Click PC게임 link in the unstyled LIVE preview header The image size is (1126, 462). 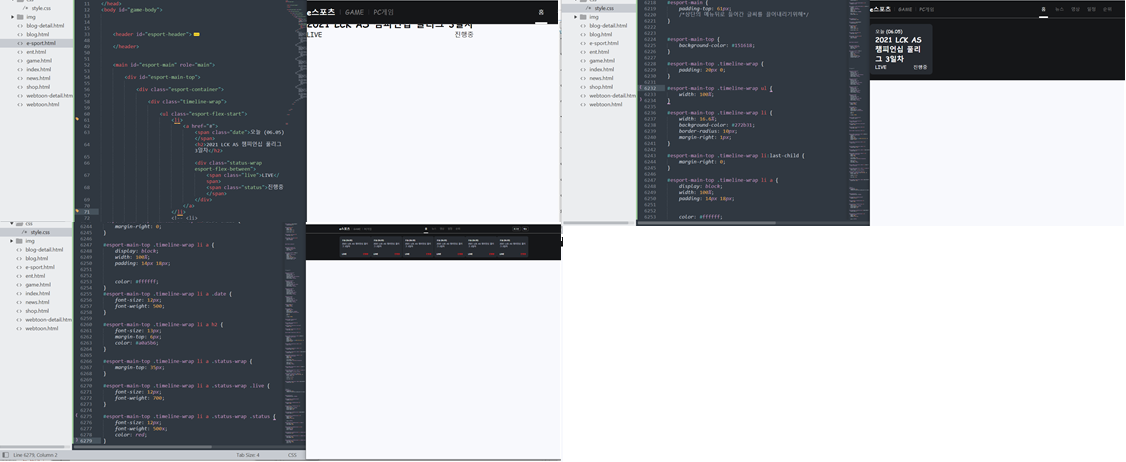click(x=383, y=12)
